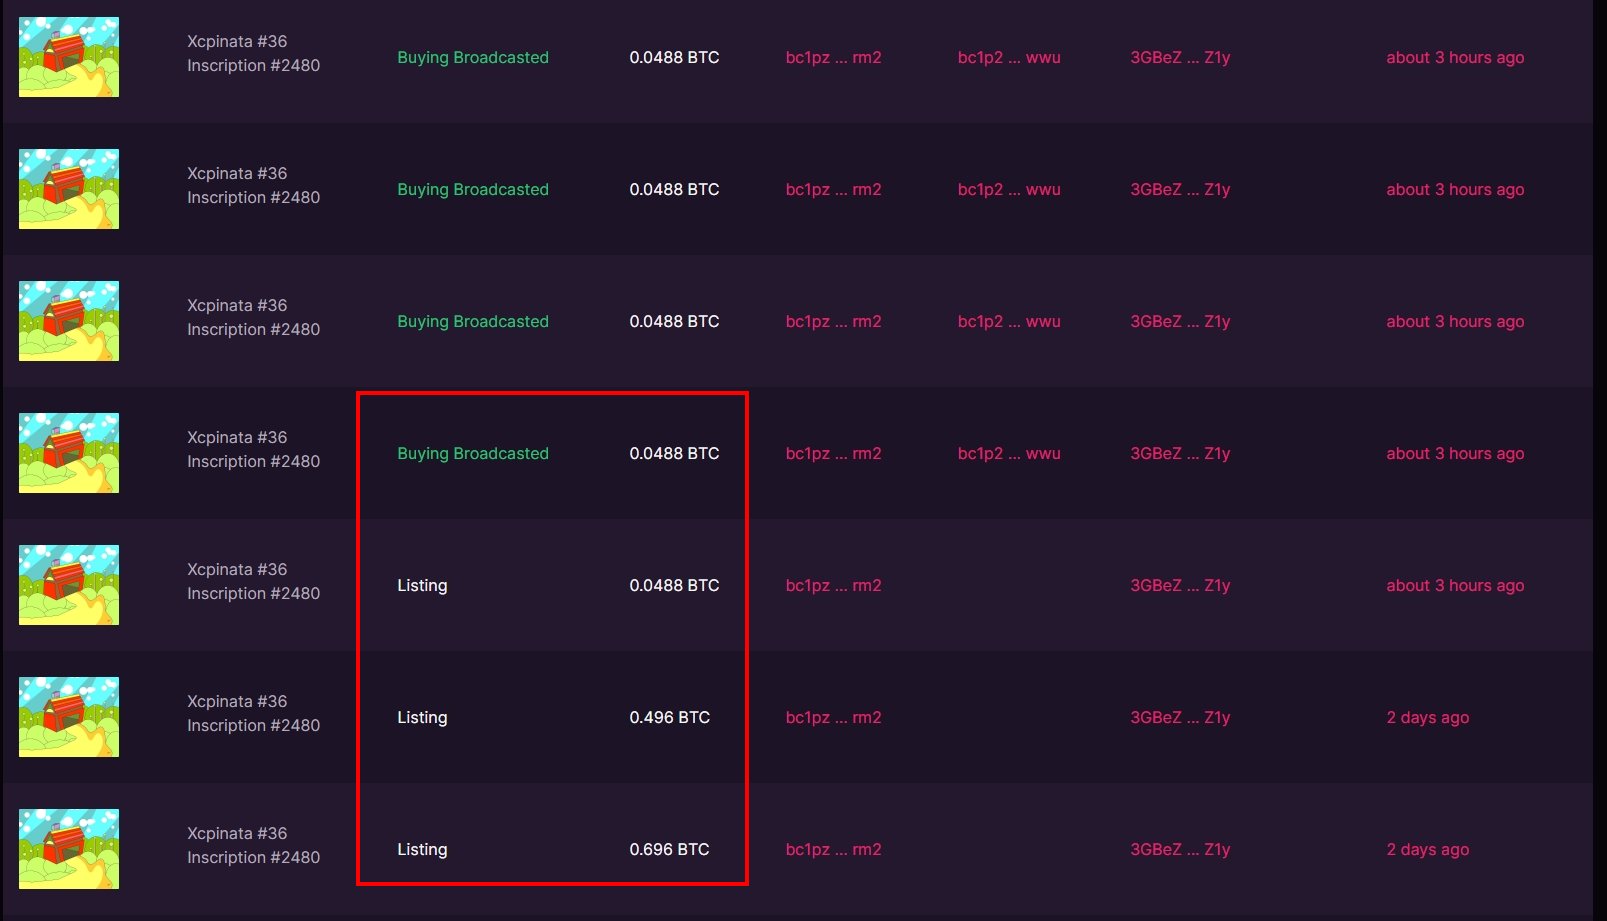Click Xcpinata #36 name in 0.696 BTC row
Screen dimensions: 1607x921
coord(237,833)
